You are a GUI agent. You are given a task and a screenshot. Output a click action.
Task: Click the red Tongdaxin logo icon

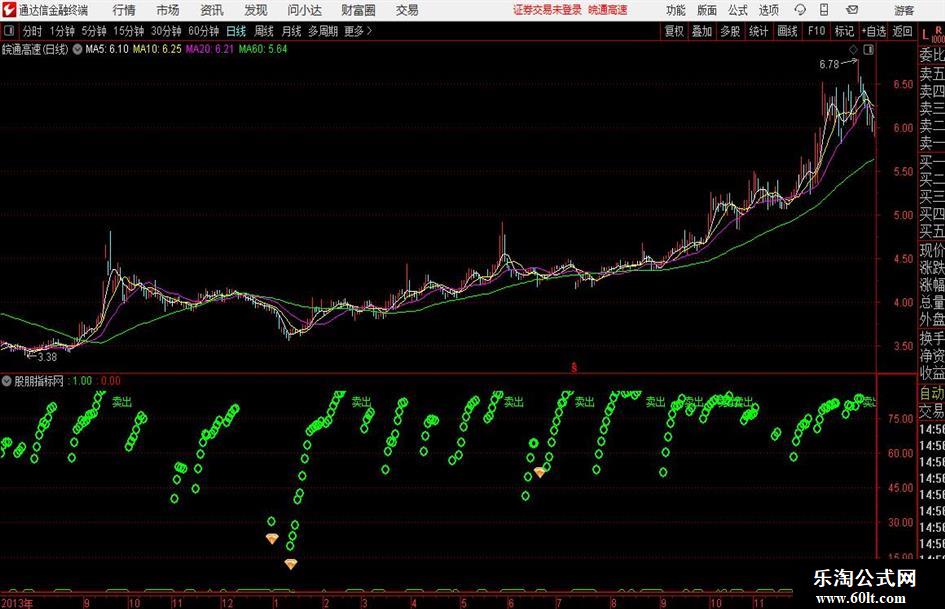pos(8,10)
